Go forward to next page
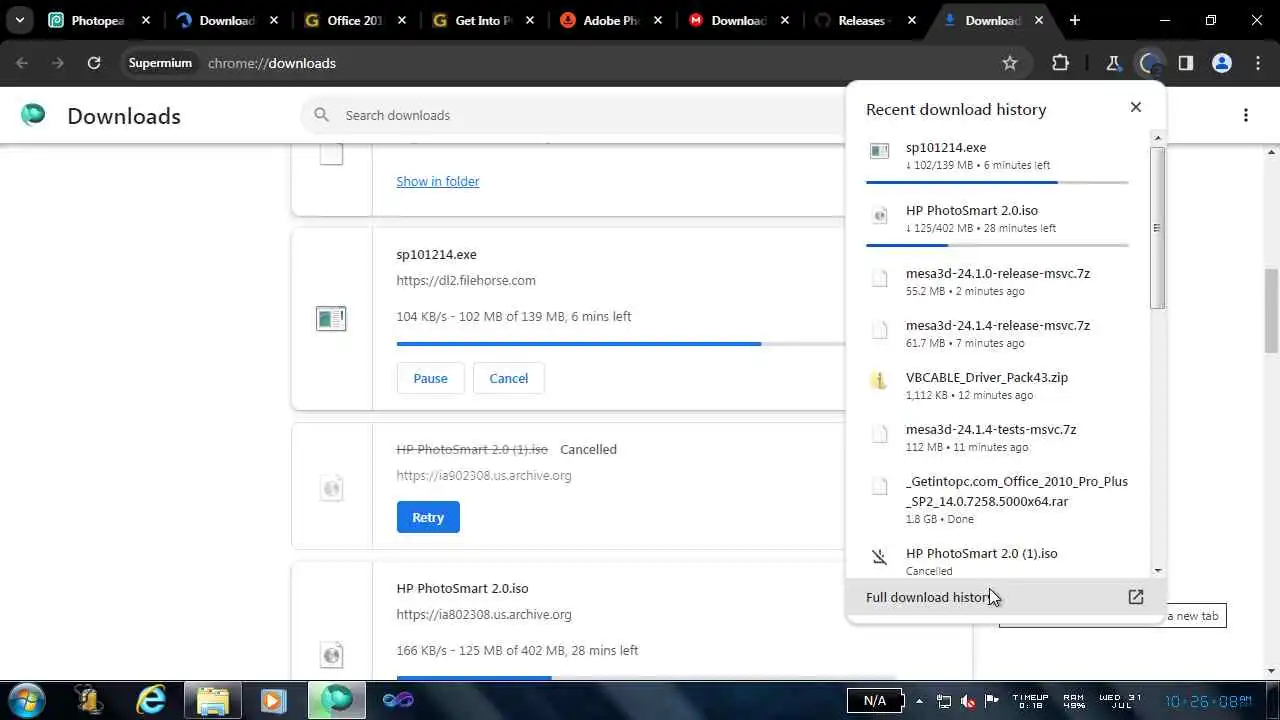 [x=58, y=63]
